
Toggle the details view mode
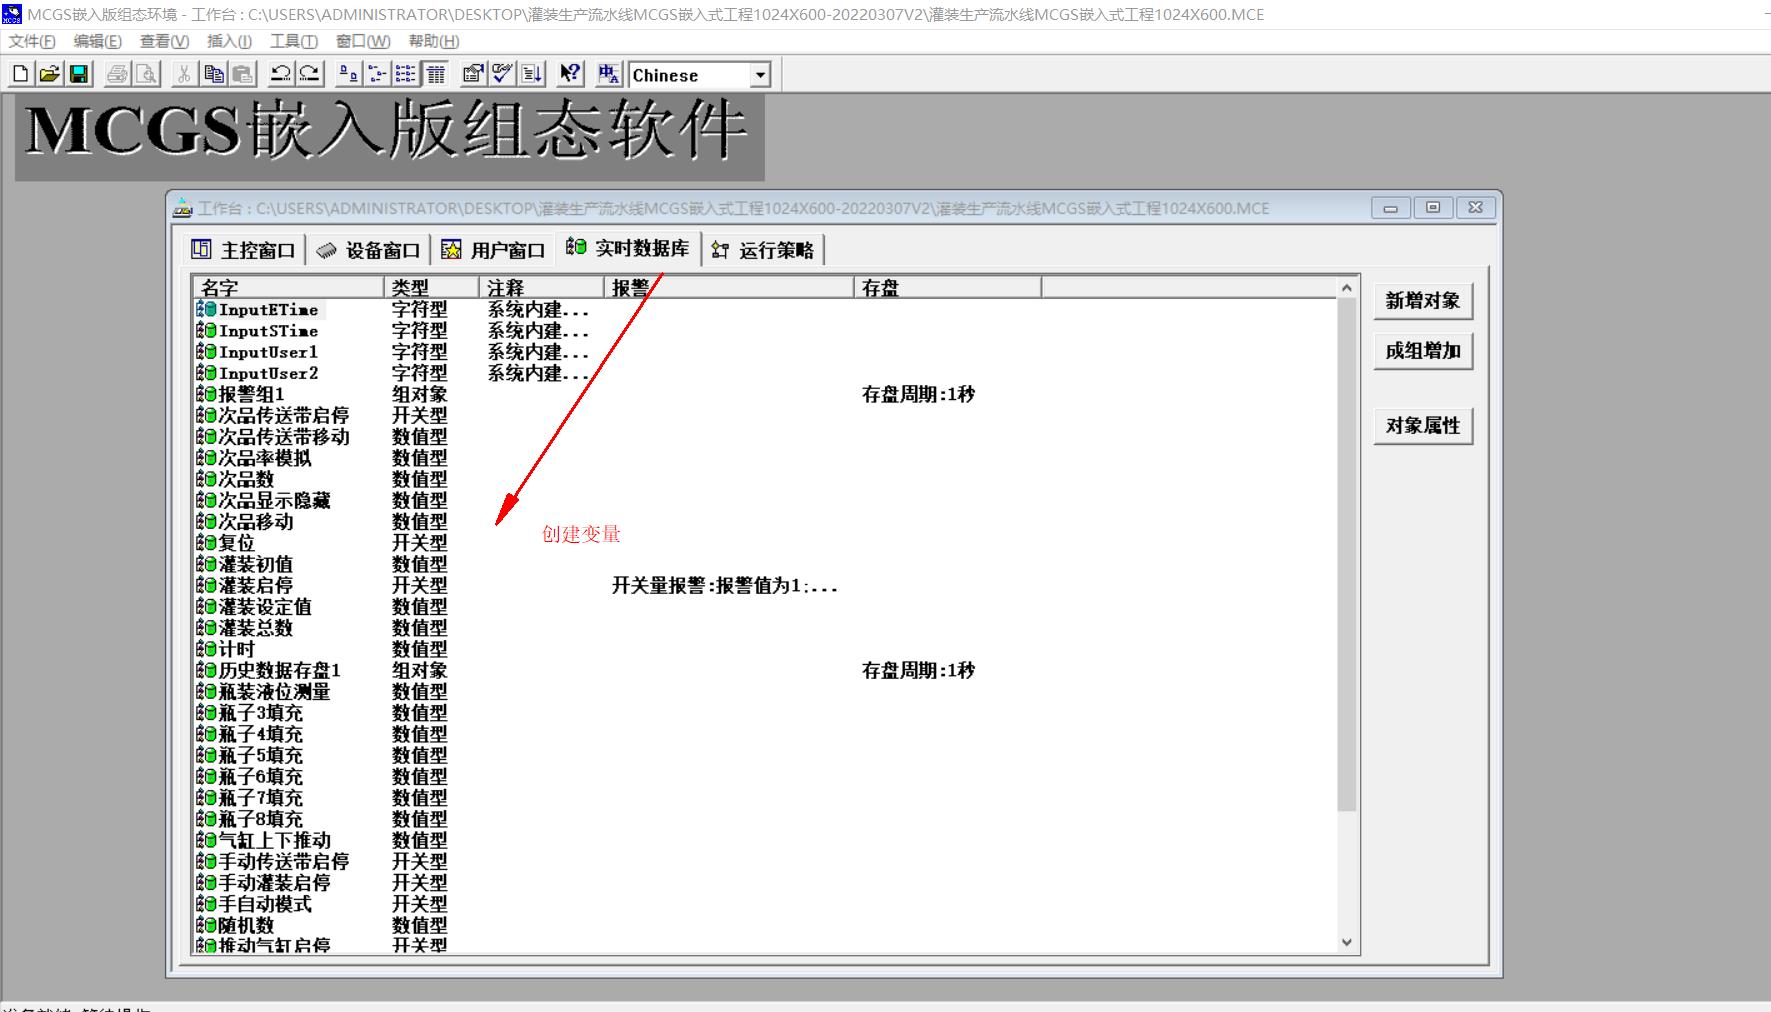pyautogui.click(x=434, y=73)
